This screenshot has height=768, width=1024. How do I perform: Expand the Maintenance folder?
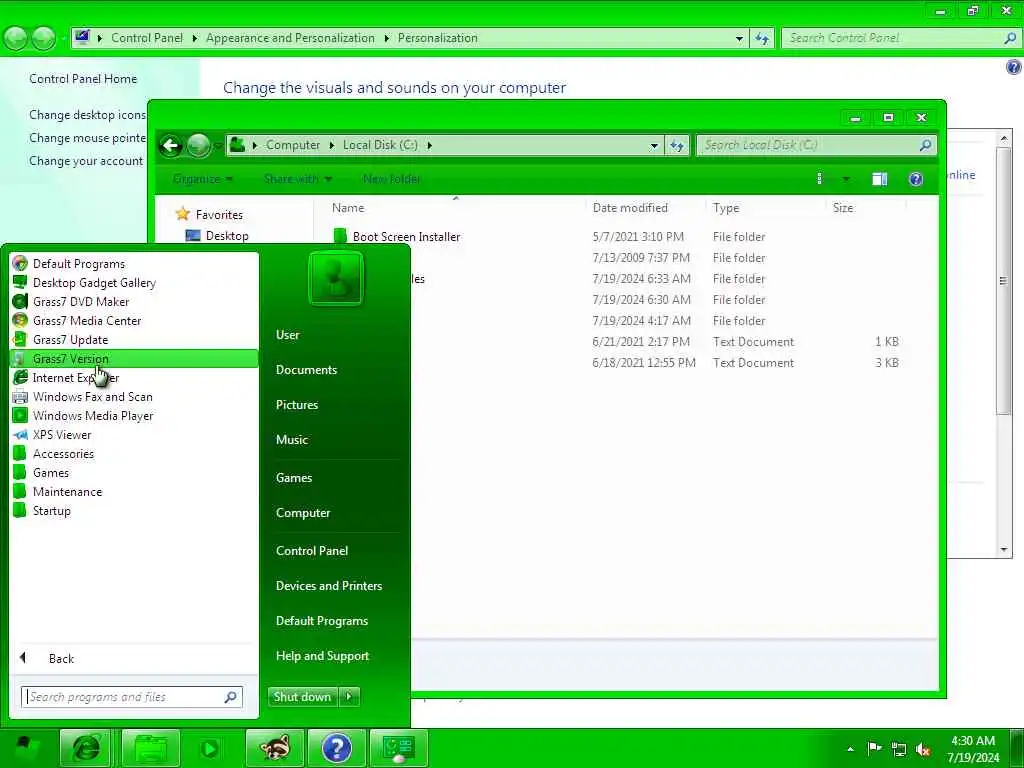click(67, 491)
